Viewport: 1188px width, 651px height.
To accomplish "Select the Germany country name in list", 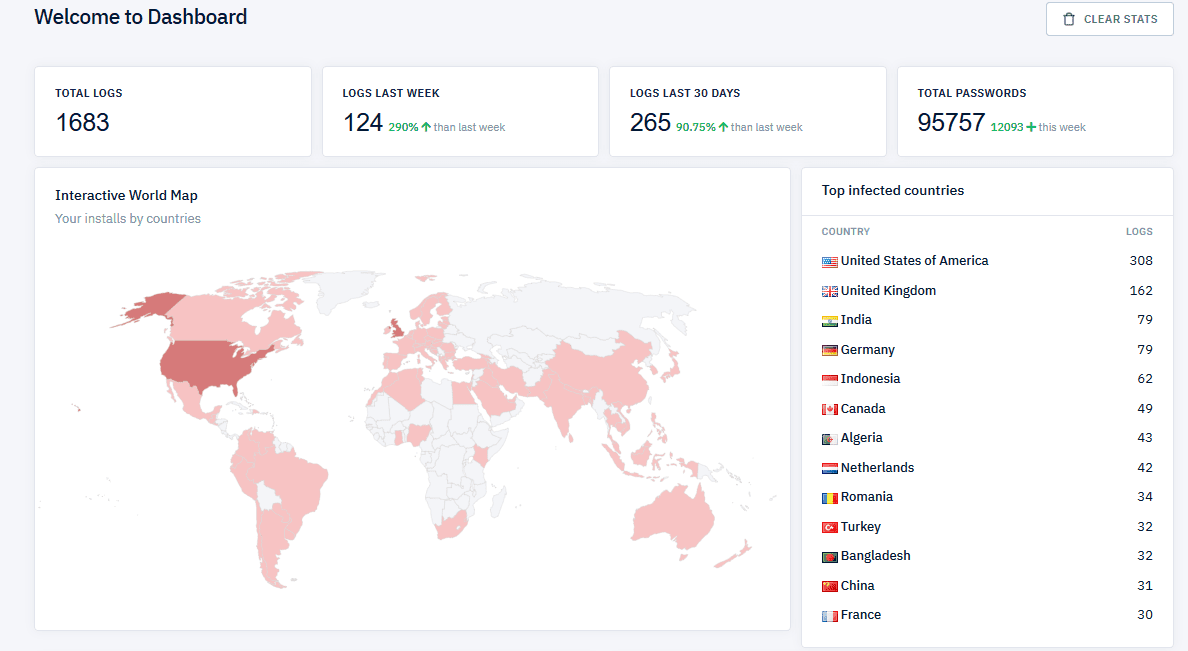I will (x=867, y=350).
